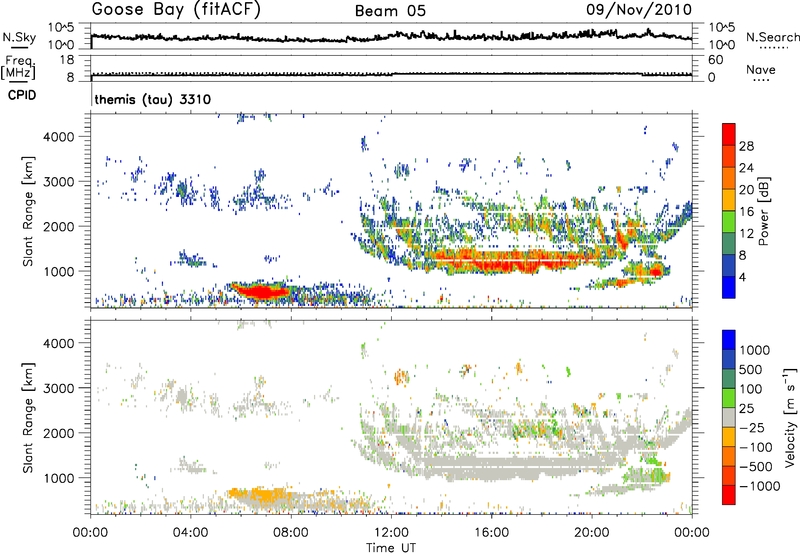Click the "100" label on velocity colorbar
The height and width of the screenshot is (554, 800).
click(x=751, y=389)
